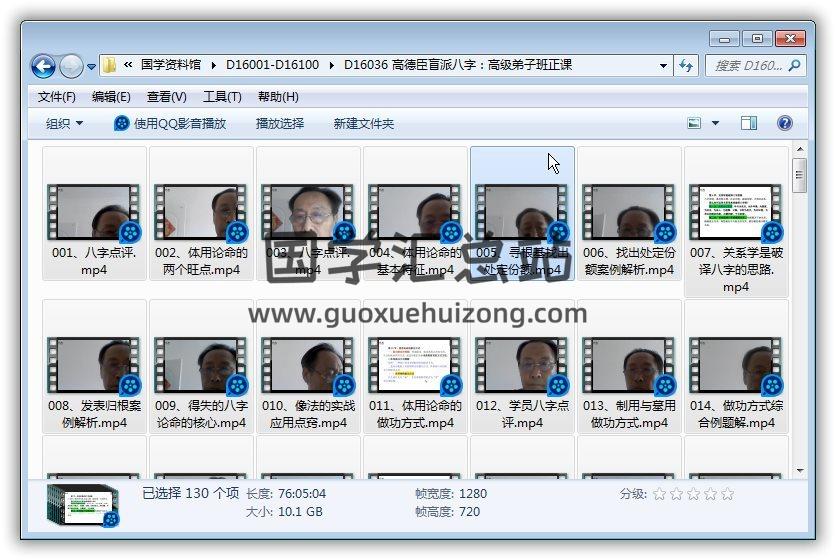Click the magnifier search icon
836x560 pixels.
[x=794, y=66]
